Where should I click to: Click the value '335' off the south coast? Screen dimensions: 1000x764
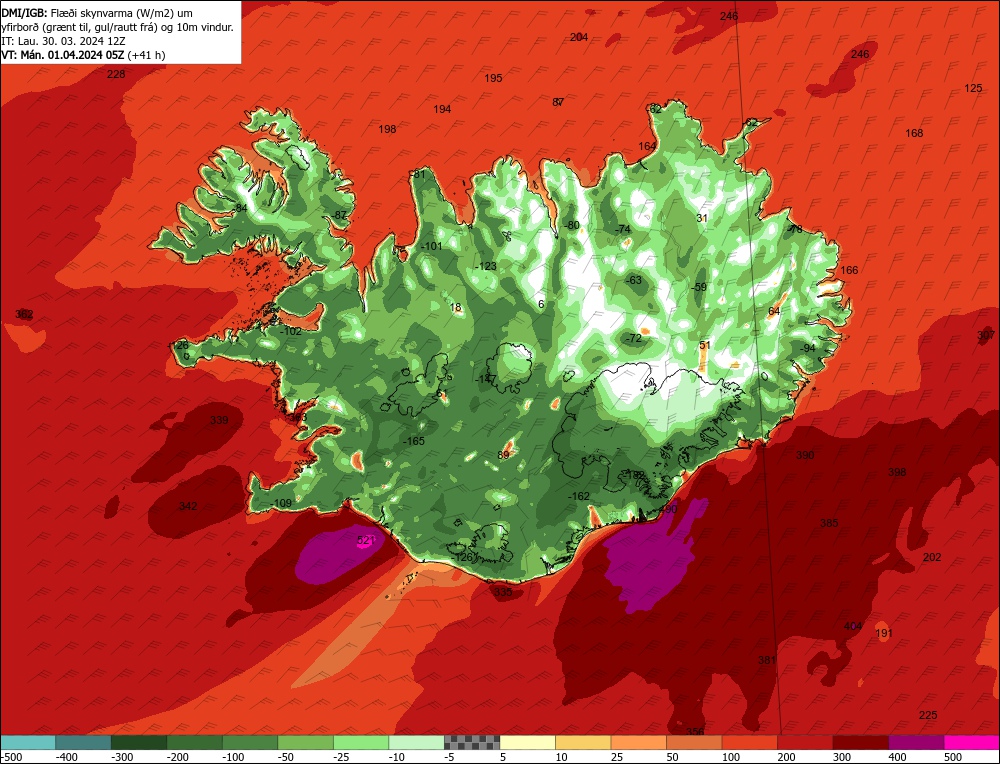click(503, 592)
